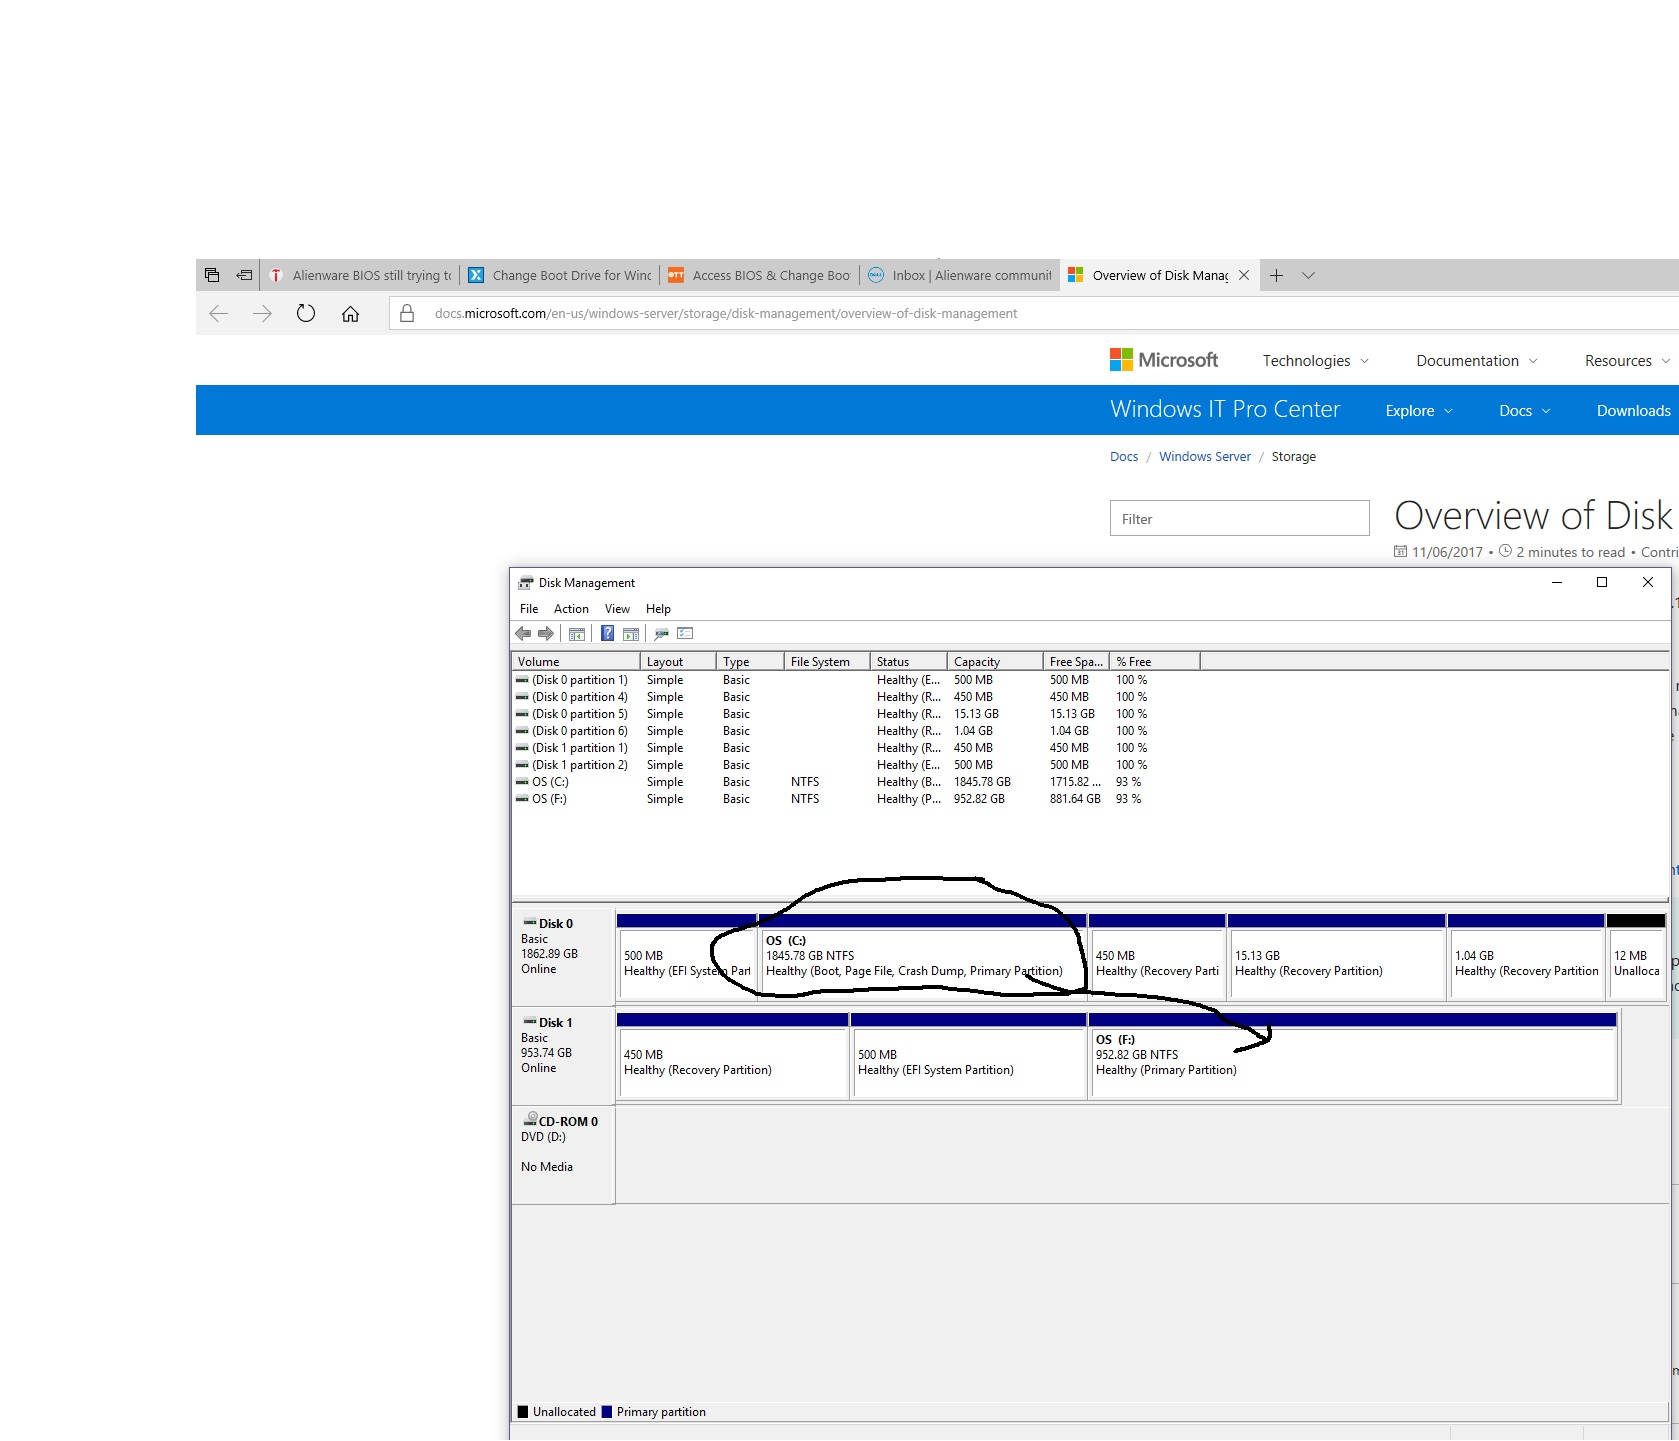Select the CD-ROM 0 DVD (D:) panel
This screenshot has width=1679, height=1441.
click(563, 1155)
